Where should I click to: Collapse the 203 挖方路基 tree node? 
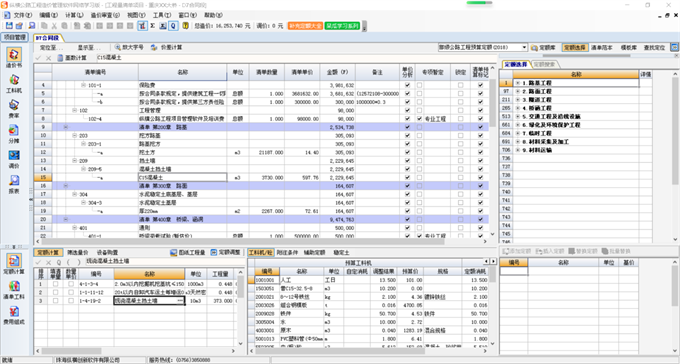[x=75, y=135]
